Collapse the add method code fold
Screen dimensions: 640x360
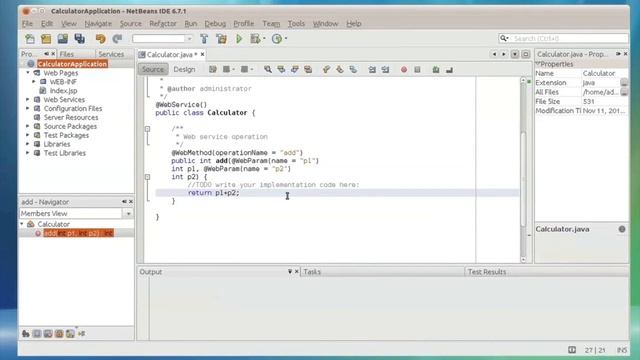coord(147,177)
